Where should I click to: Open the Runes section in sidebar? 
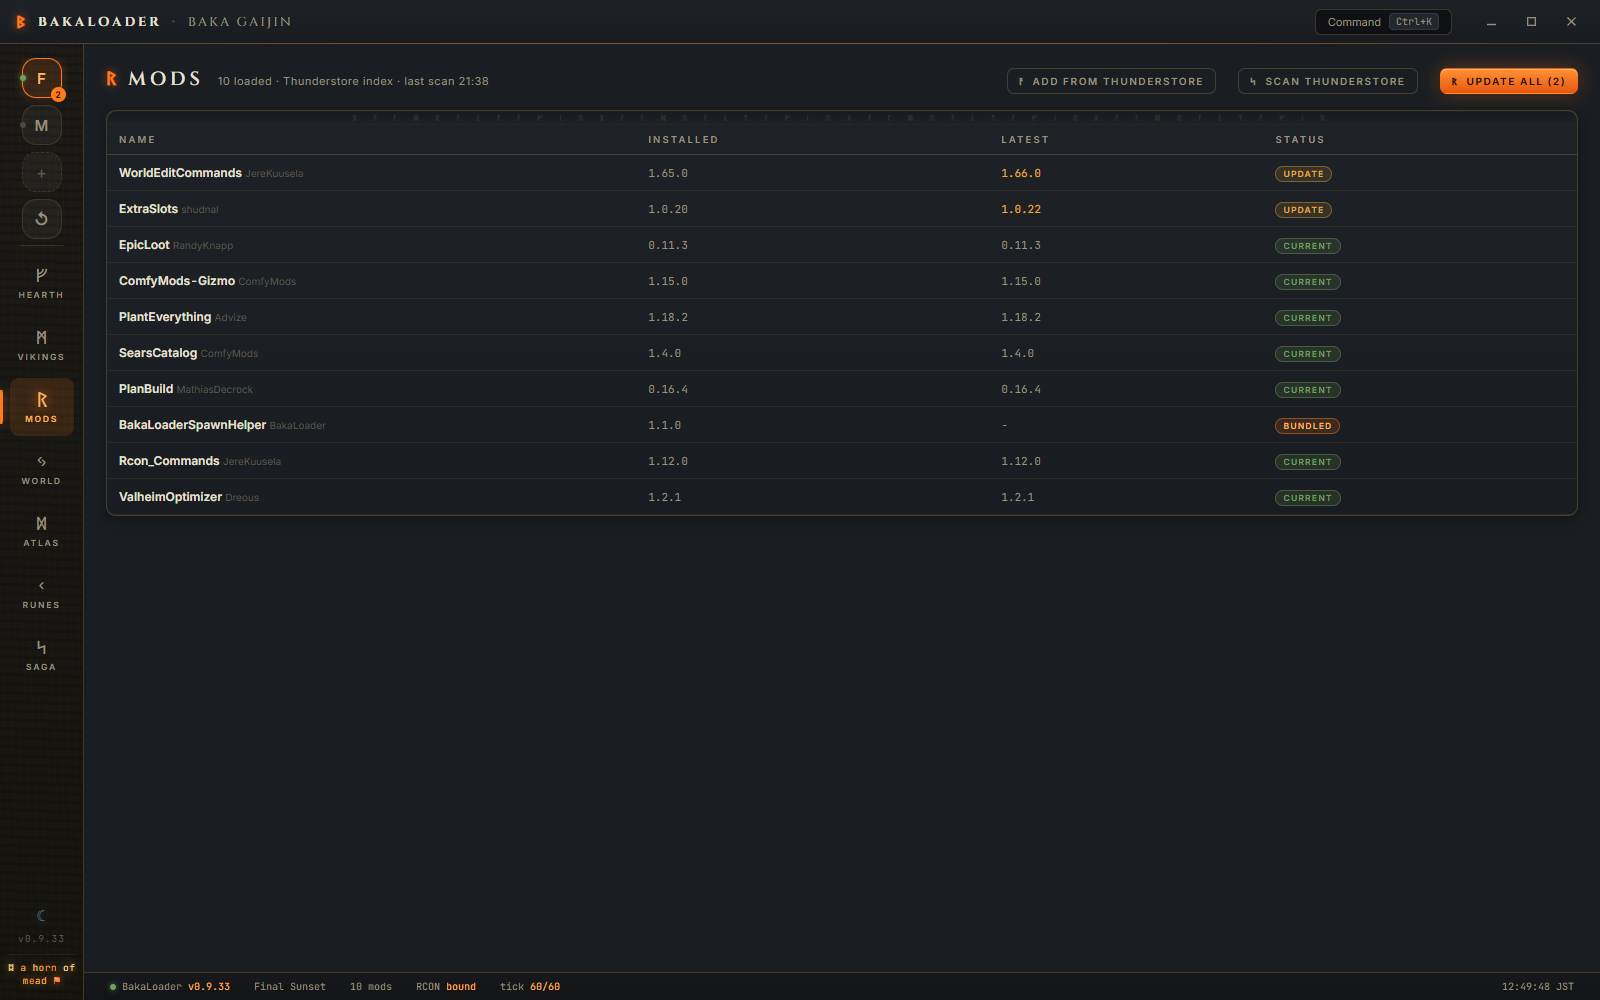41,593
